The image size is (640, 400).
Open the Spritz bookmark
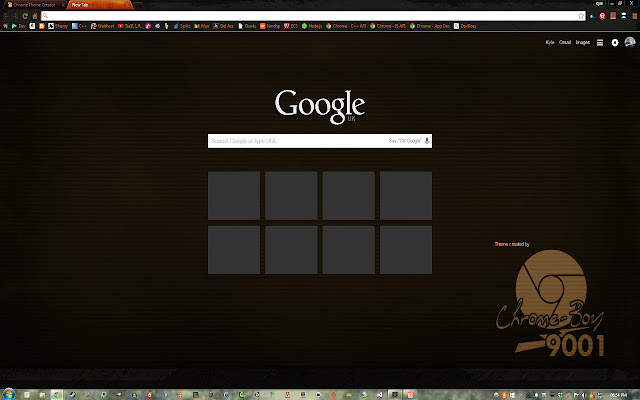coord(182,26)
